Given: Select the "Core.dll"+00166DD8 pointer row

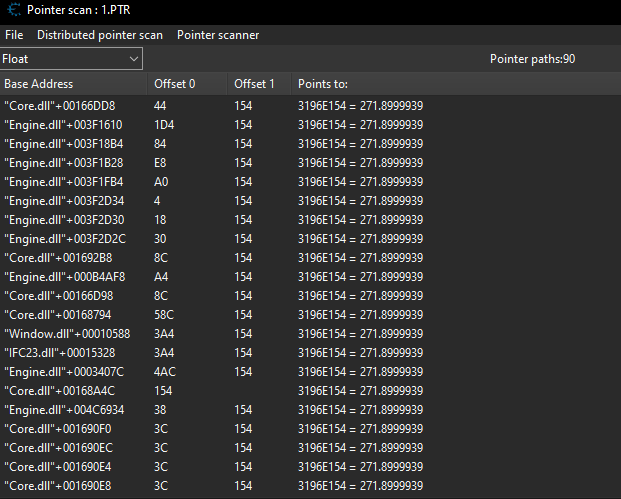Looking at the screenshot, I should (x=59, y=105).
